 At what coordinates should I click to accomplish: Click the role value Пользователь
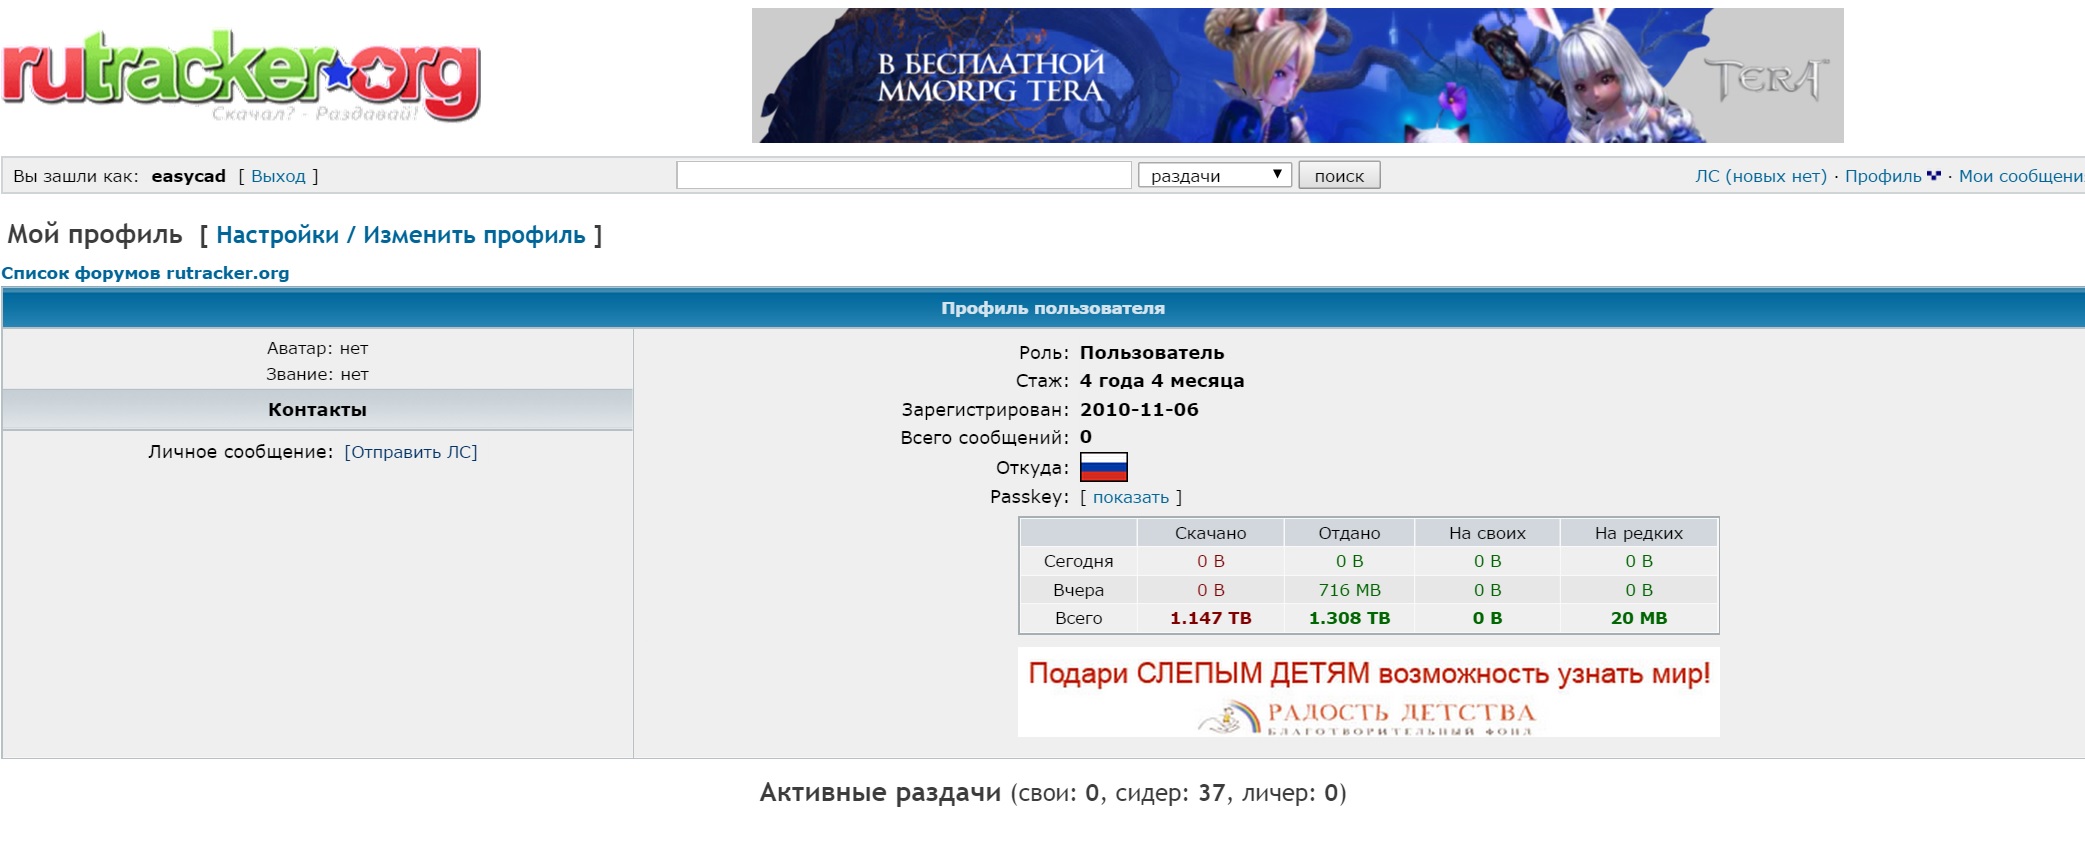[1152, 353]
